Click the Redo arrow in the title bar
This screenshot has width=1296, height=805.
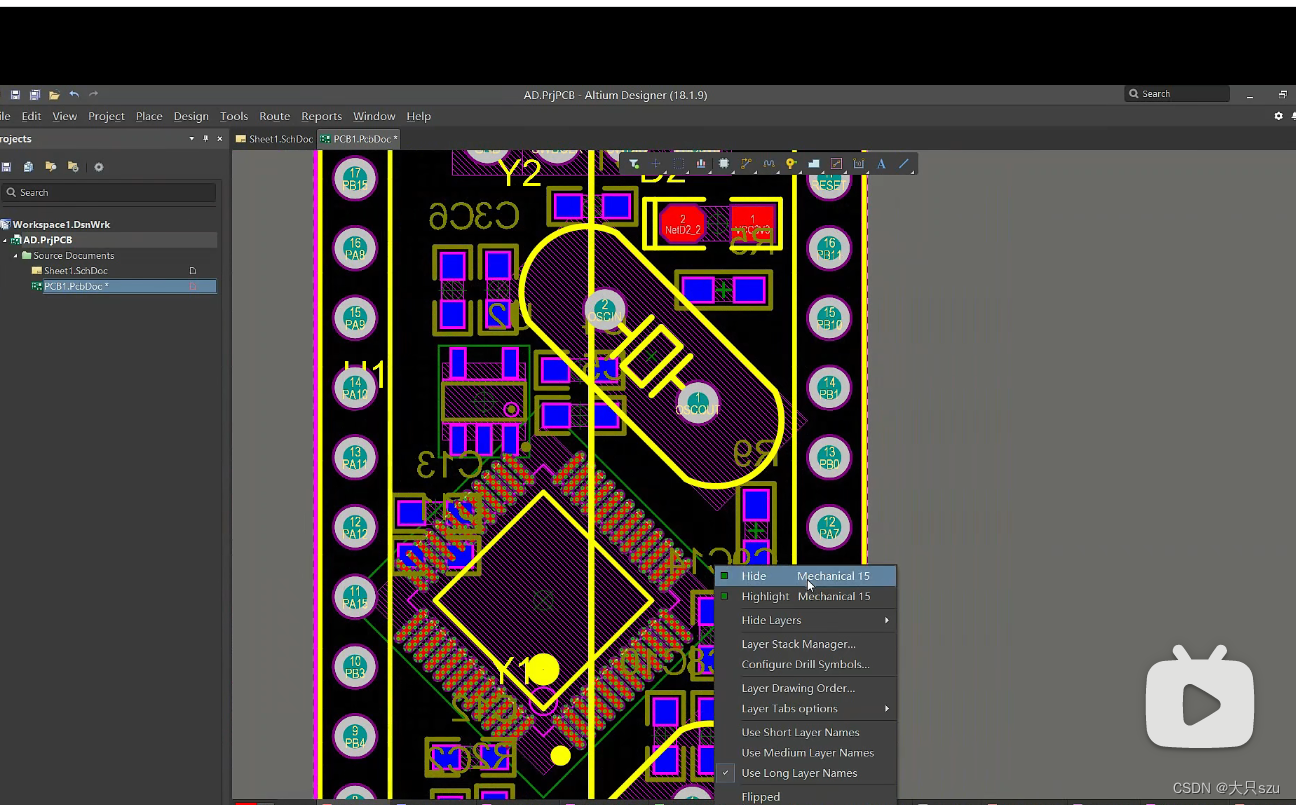click(94, 95)
